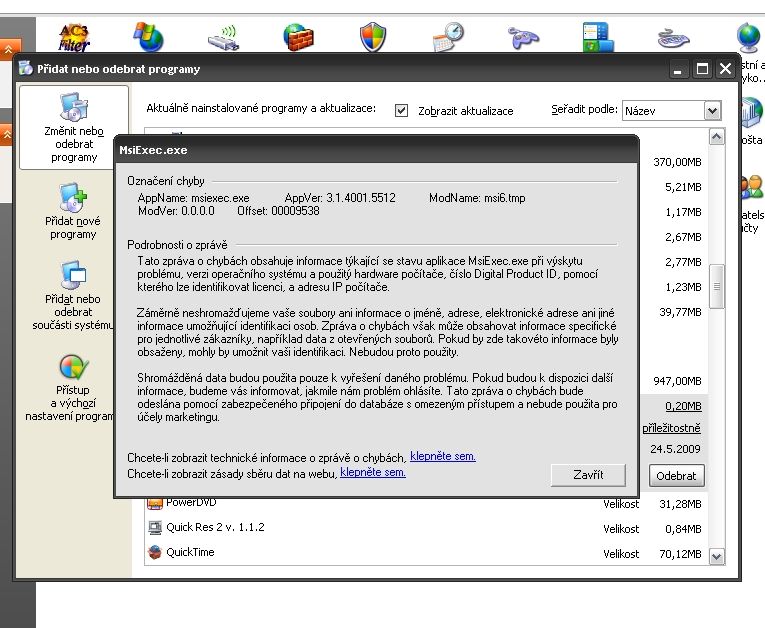
Task: Open the Windows flag control panel icon
Action: [148, 37]
